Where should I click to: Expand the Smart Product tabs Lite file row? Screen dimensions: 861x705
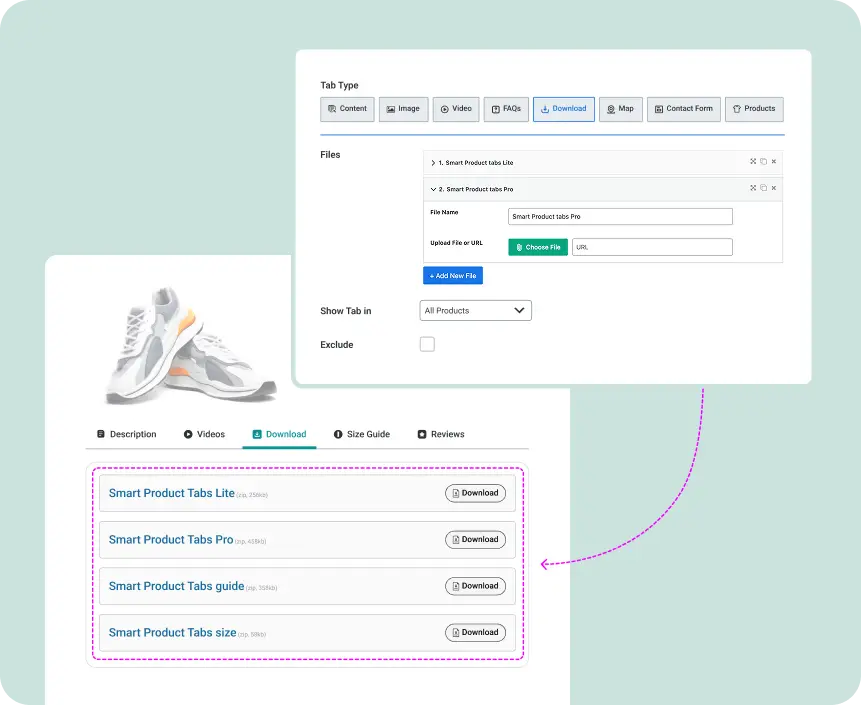coord(433,162)
